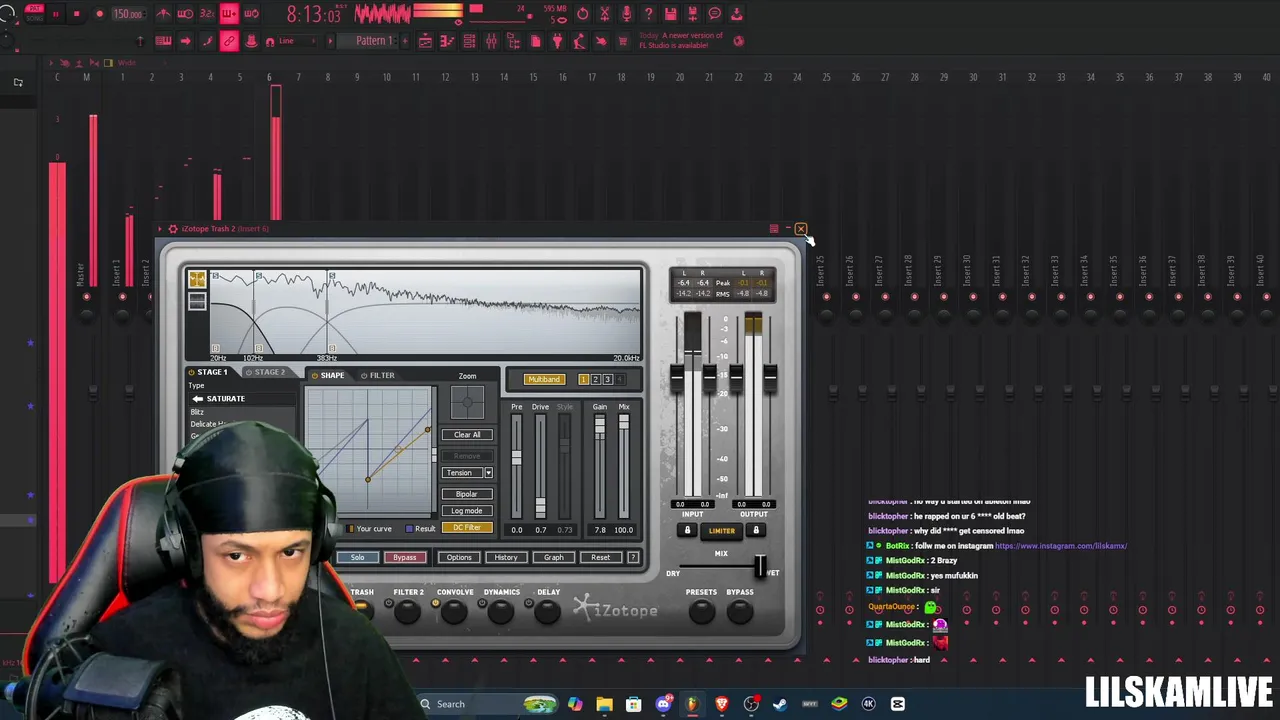Screen dimensions: 1280x720
Task: Click the Trash 2 question mark help button
Action: pyautogui.click(x=633, y=557)
